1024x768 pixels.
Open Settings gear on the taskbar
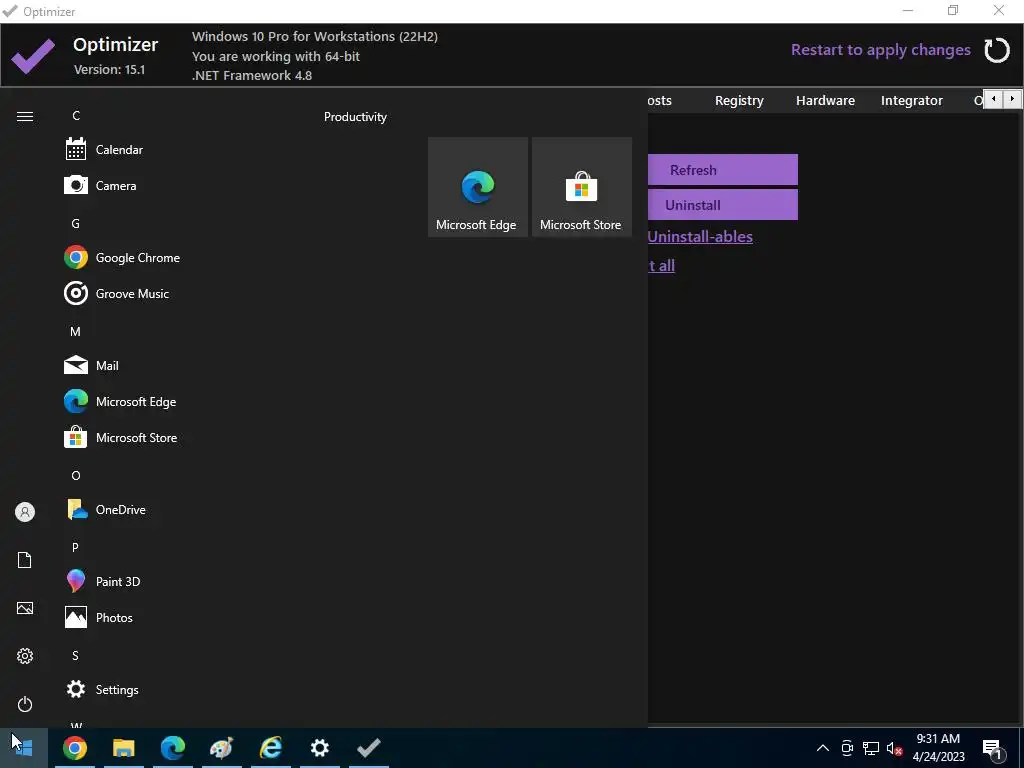(x=319, y=748)
